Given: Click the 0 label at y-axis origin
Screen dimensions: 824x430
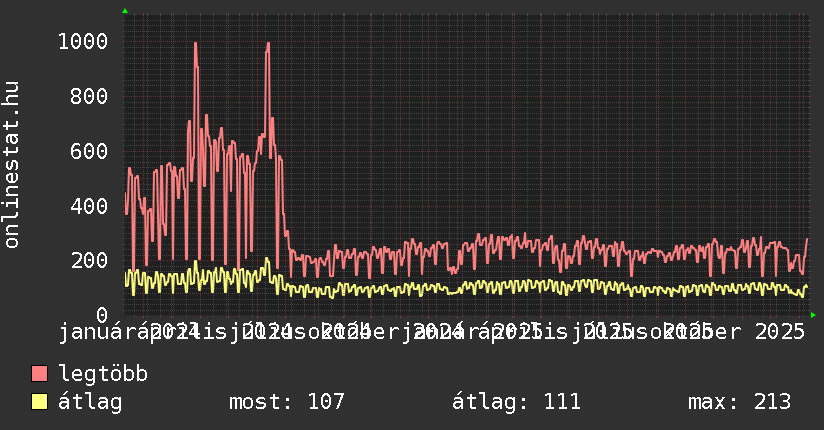Looking at the screenshot, I should (x=102, y=315).
